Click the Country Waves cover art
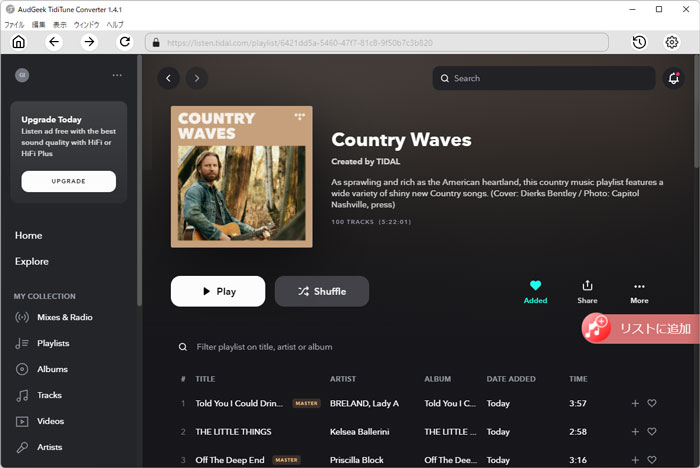Screen dimensions: 700x468 click(242, 176)
